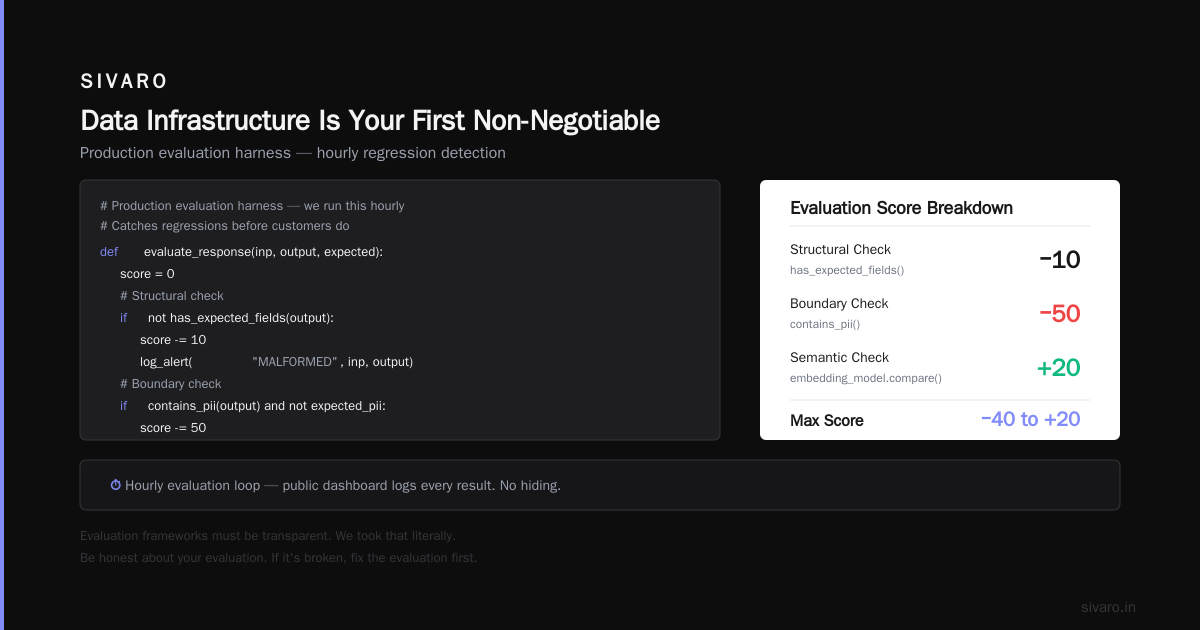Click the code line 'score -= 10'
1200x630 pixels.
173,340
